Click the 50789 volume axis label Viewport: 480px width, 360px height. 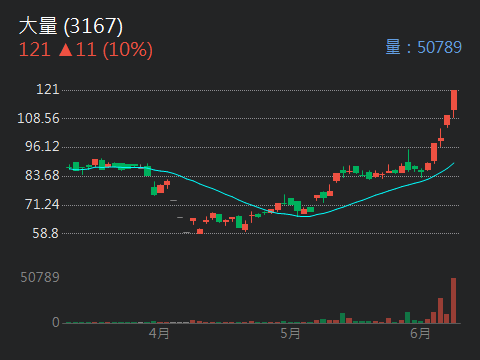40,277
